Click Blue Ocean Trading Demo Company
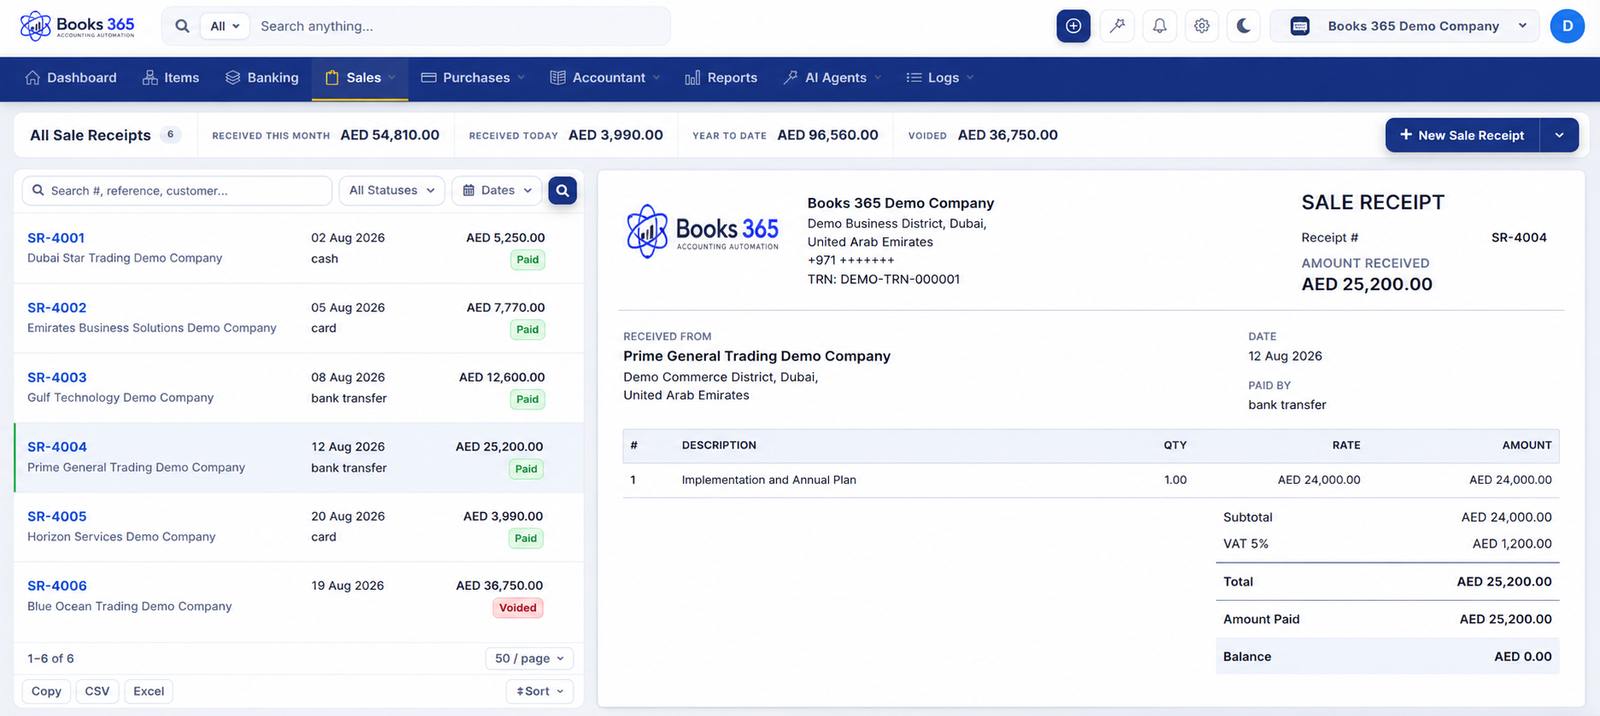The width and height of the screenshot is (1600, 716). 129,606
